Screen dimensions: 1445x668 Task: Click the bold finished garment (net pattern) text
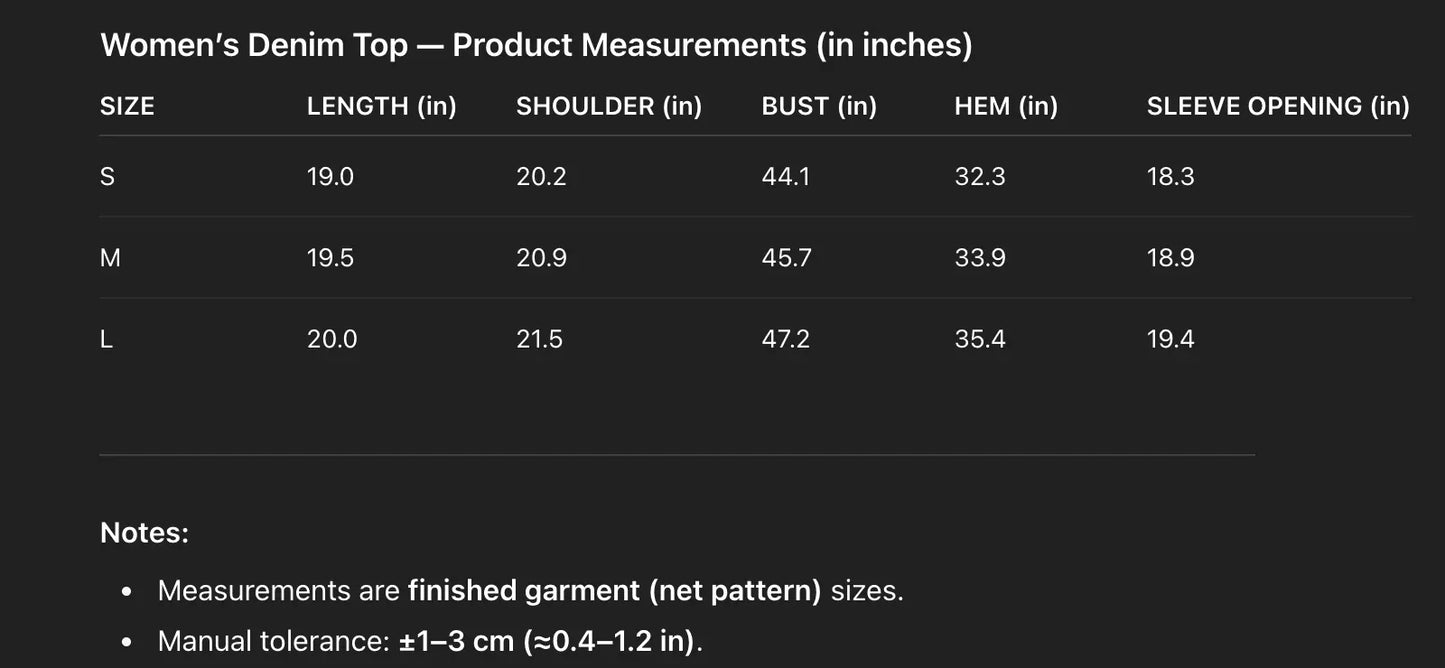614,590
